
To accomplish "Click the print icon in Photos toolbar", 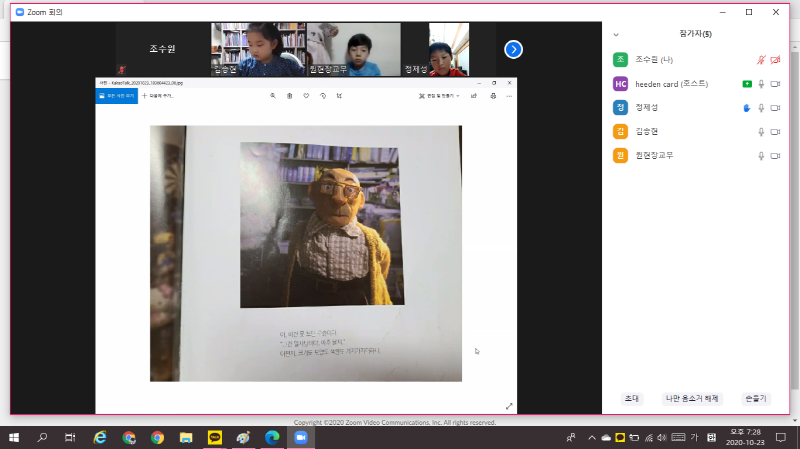I will click(x=493, y=96).
